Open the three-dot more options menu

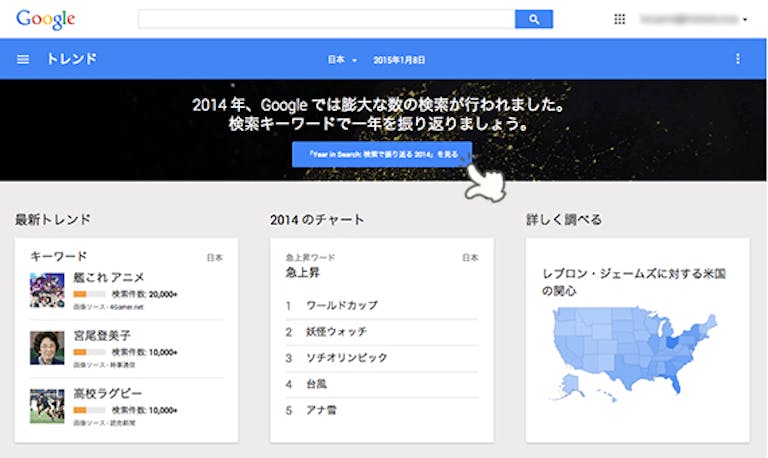(x=738, y=59)
